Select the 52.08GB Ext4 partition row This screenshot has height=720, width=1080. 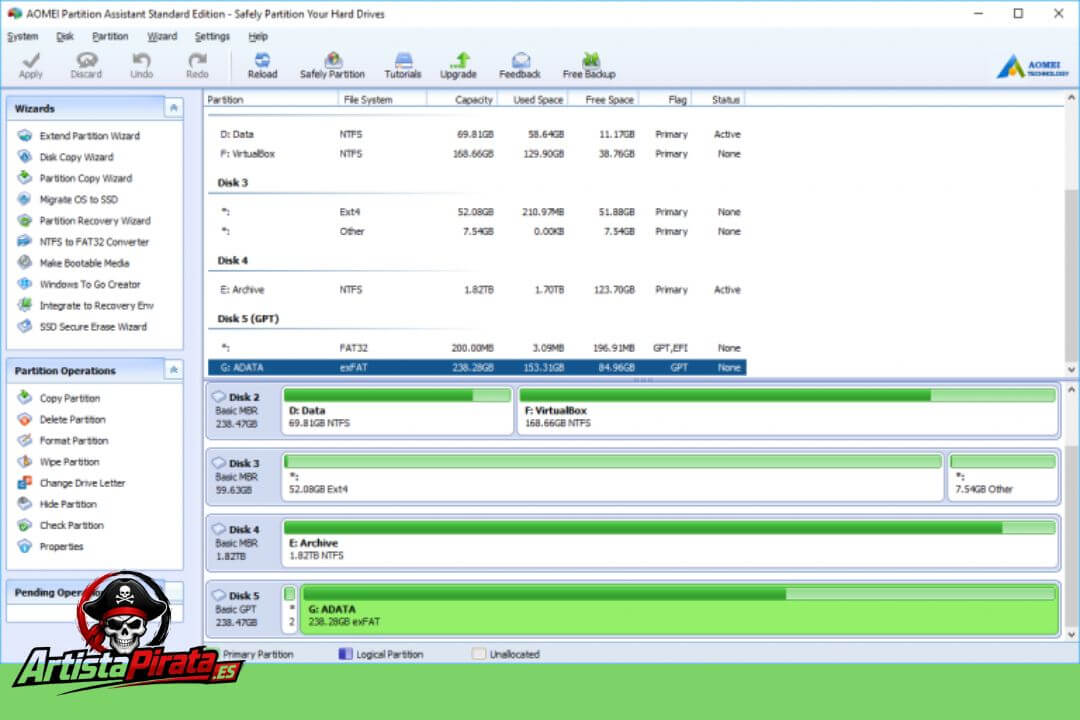[x=477, y=212]
